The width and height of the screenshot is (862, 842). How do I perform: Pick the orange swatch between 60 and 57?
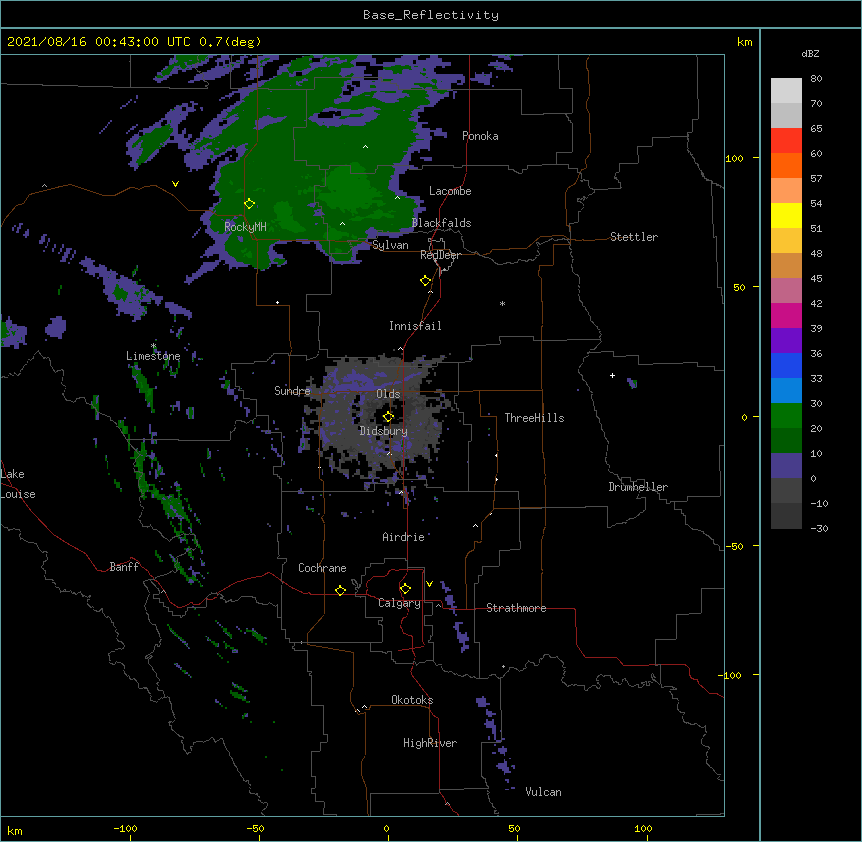pyautogui.click(x=786, y=165)
